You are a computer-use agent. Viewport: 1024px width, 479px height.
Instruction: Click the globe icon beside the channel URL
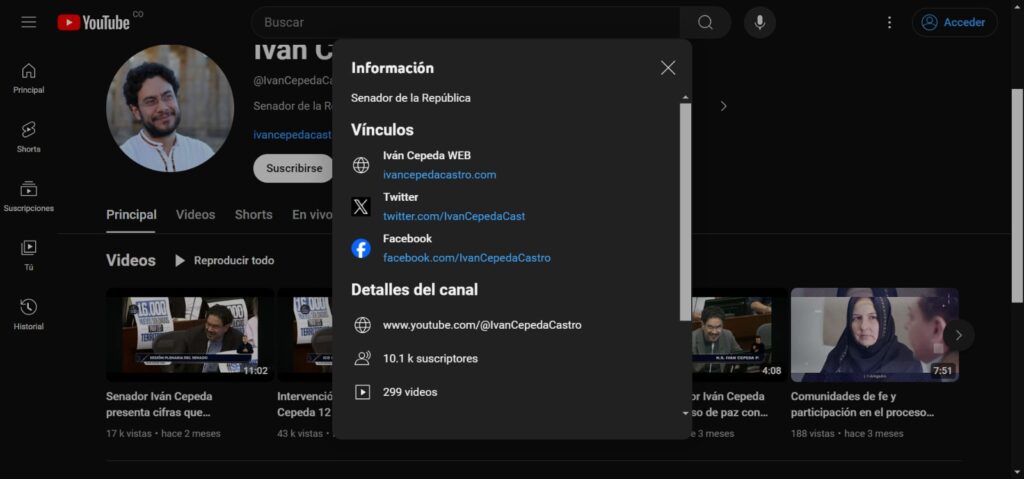[x=362, y=325]
